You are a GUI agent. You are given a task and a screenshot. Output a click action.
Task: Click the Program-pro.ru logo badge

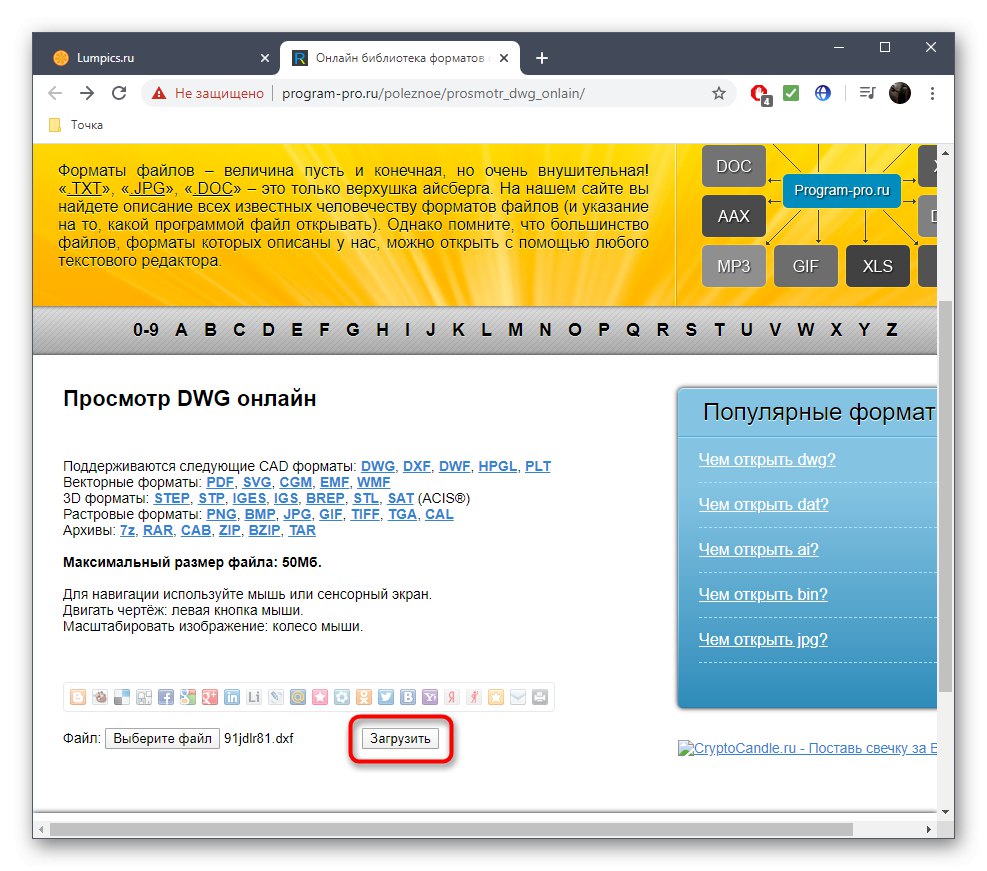(x=841, y=191)
